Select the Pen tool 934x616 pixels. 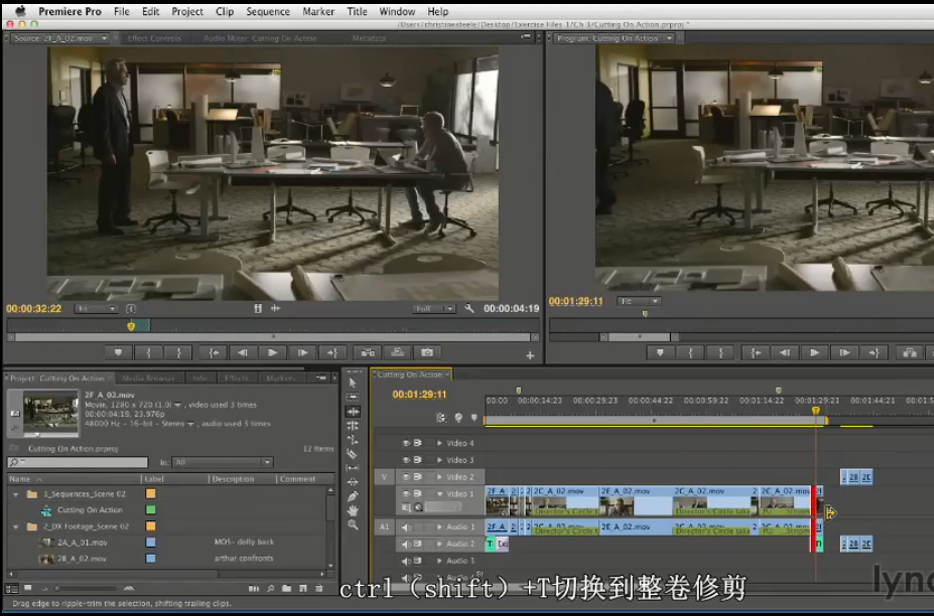pyautogui.click(x=352, y=496)
